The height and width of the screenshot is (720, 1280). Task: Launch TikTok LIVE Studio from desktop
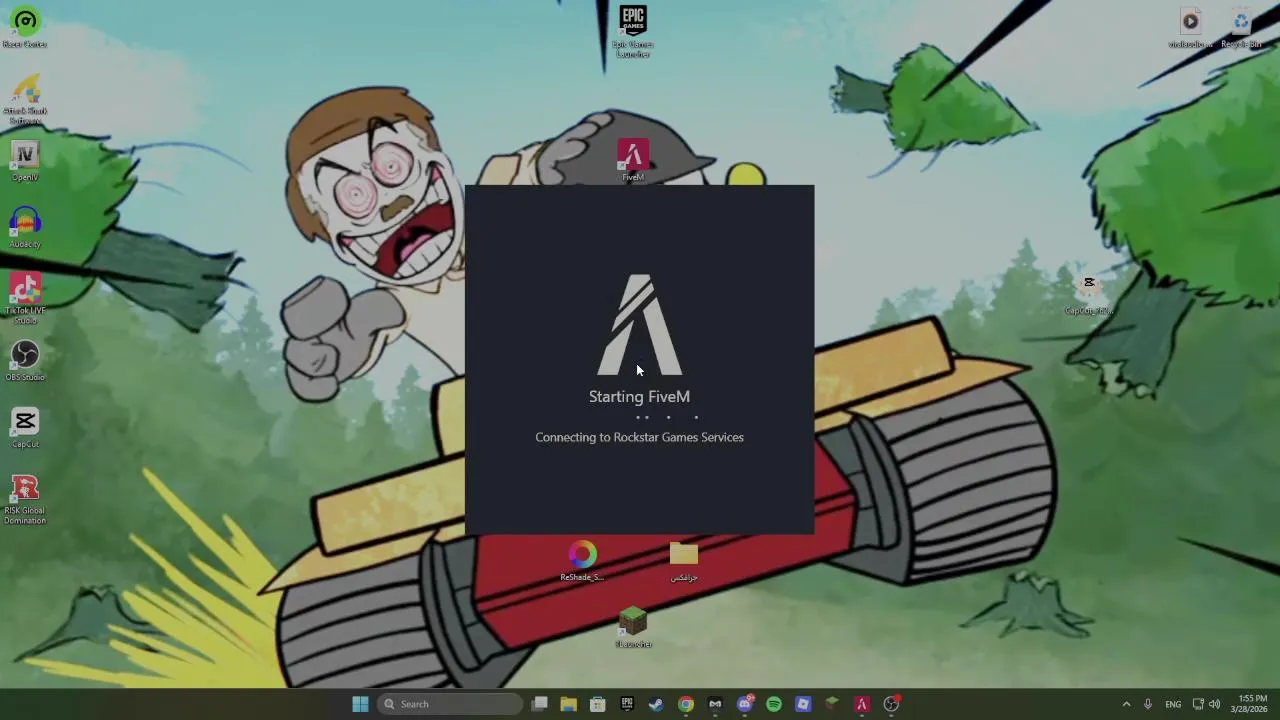pyautogui.click(x=25, y=299)
